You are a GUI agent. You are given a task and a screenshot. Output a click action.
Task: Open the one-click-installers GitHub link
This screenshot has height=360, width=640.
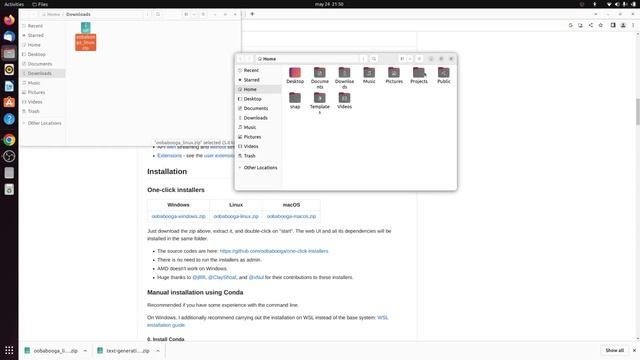(274, 251)
